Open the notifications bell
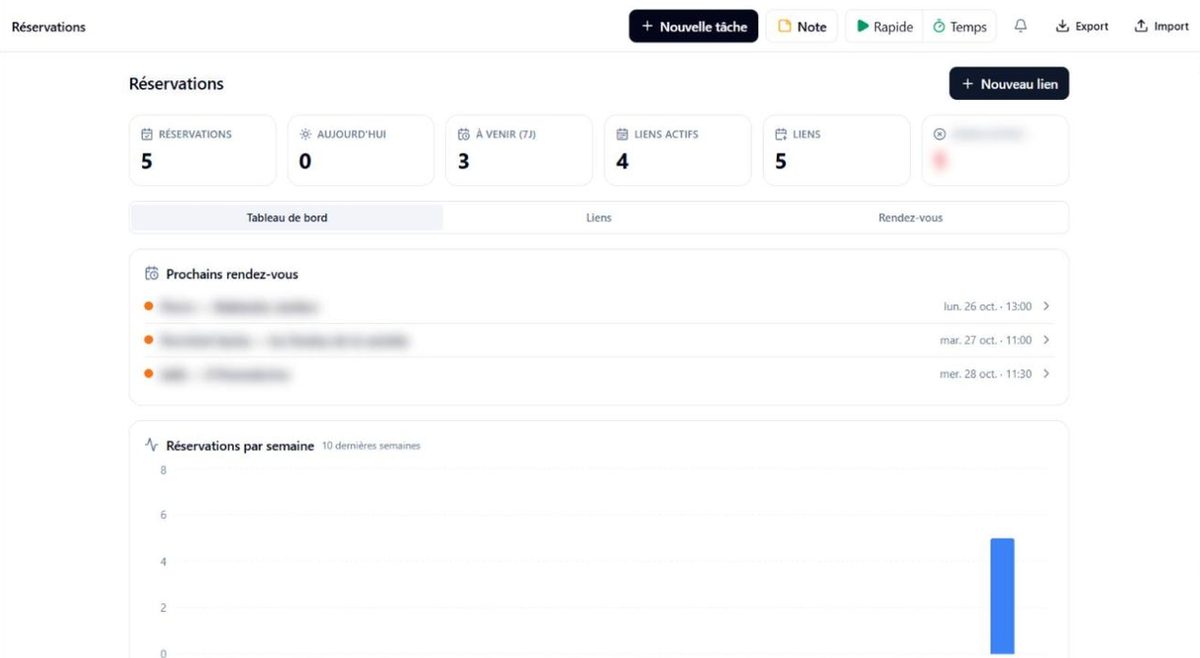The height and width of the screenshot is (658, 1200). (1020, 27)
